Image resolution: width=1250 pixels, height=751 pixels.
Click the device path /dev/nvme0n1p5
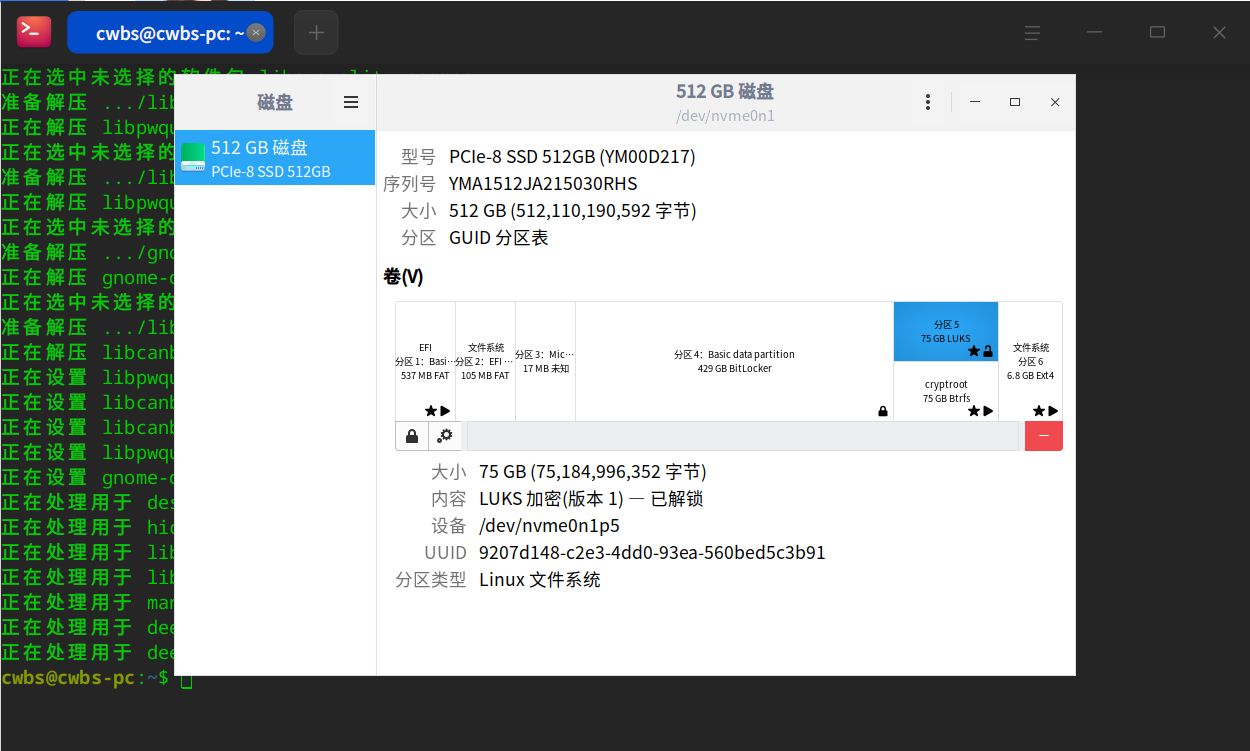[549, 526]
